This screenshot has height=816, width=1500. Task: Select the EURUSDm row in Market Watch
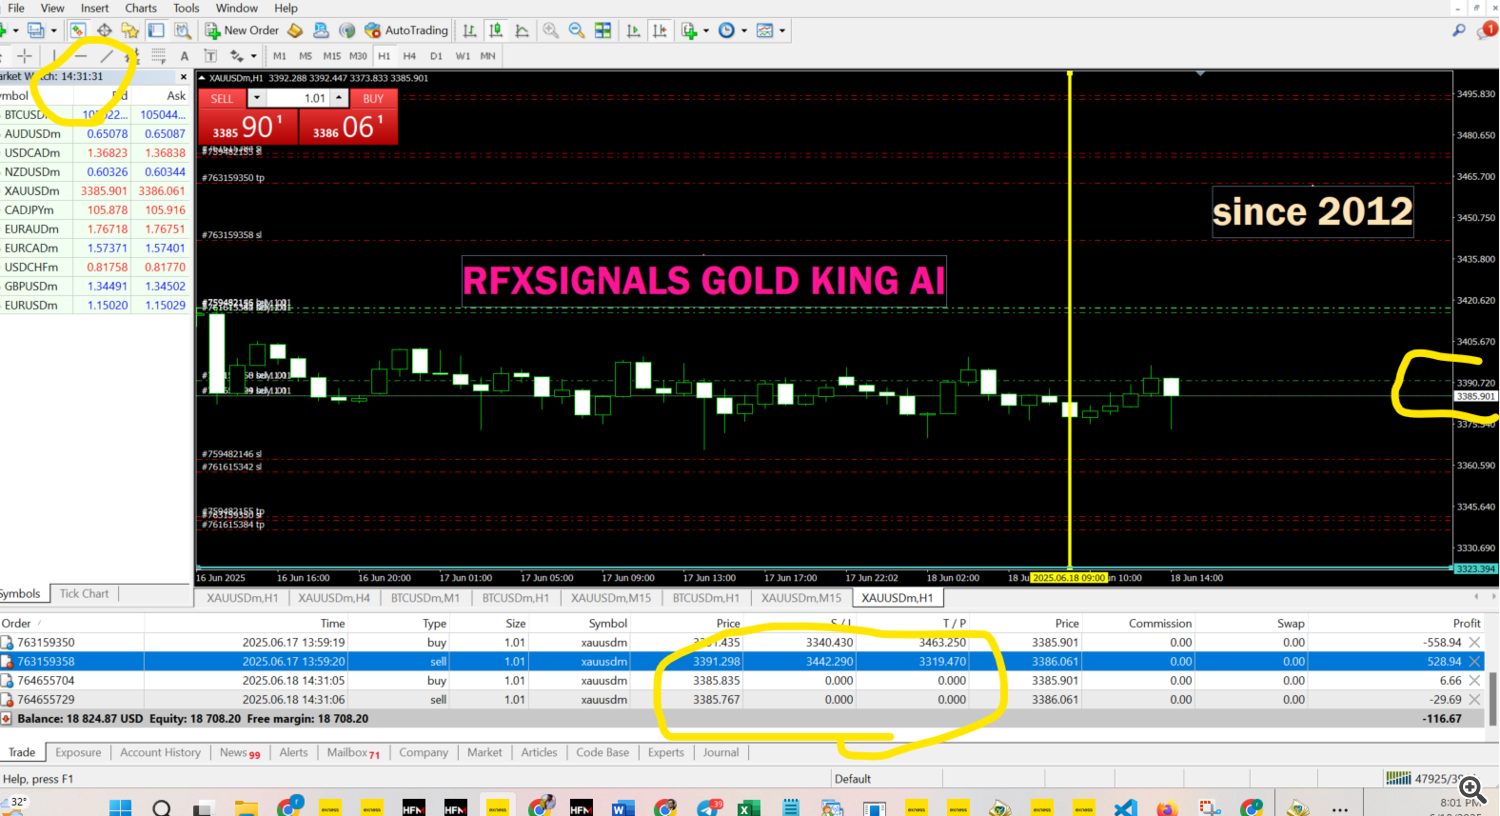(x=95, y=305)
